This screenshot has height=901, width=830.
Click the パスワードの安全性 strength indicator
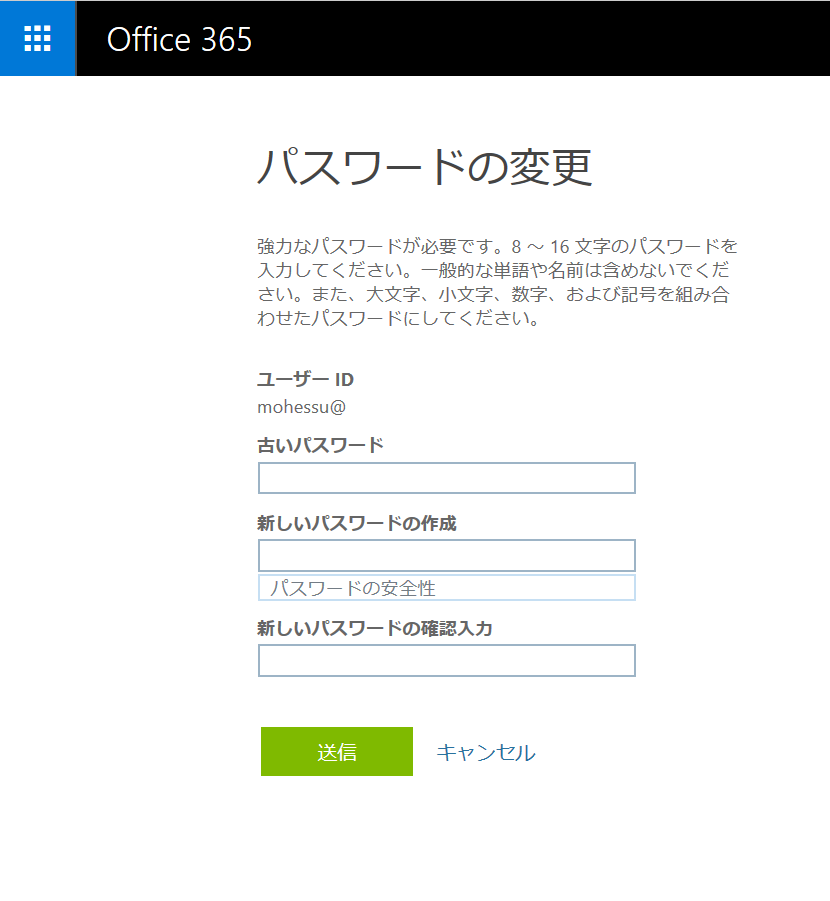coord(447,588)
